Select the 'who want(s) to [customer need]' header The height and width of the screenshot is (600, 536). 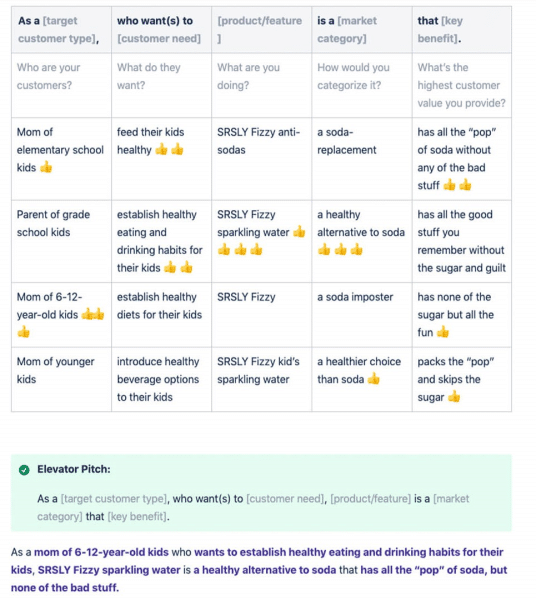pos(161,29)
